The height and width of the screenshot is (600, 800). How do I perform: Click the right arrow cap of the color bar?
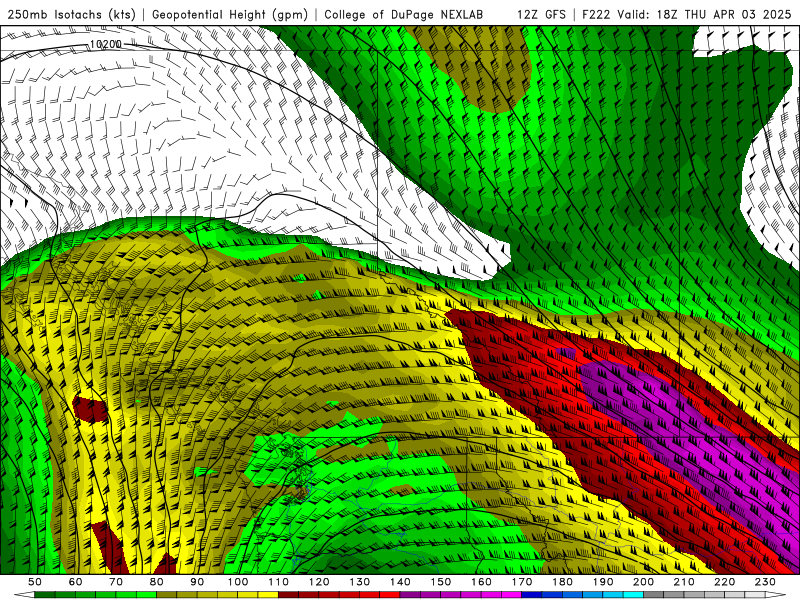pyautogui.click(x=776, y=595)
